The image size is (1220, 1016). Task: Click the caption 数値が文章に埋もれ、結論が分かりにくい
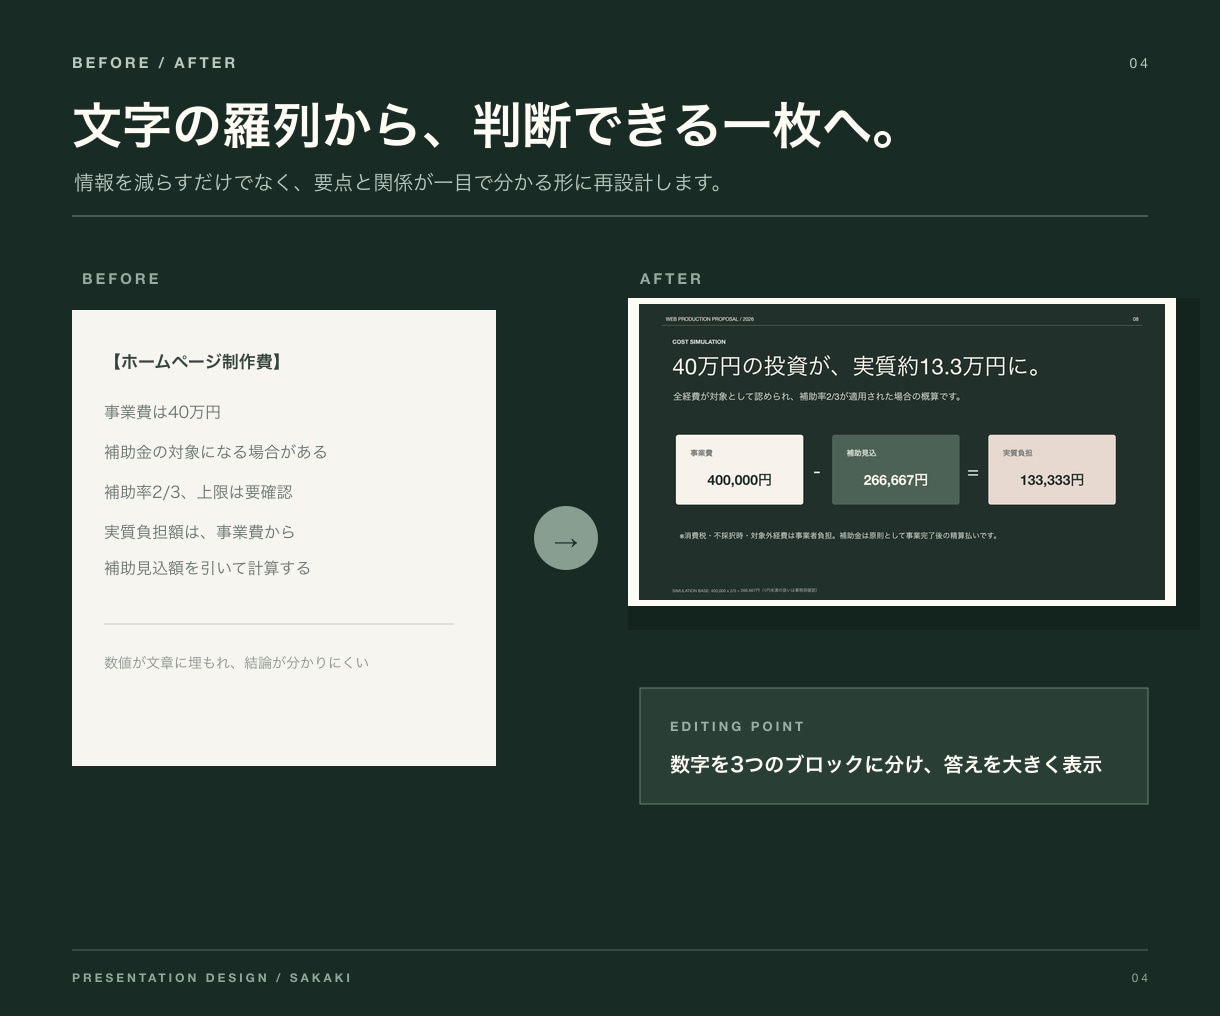pos(236,662)
